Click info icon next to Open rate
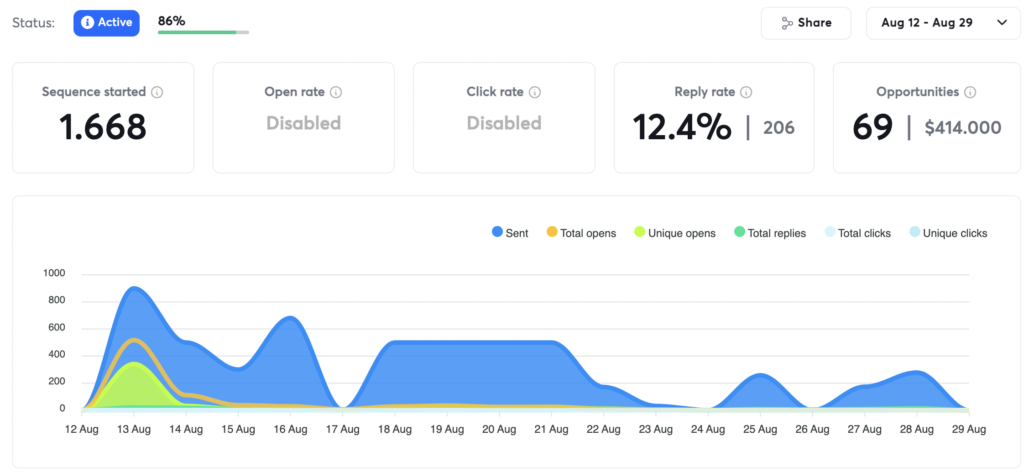1024x473 pixels. click(336, 92)
